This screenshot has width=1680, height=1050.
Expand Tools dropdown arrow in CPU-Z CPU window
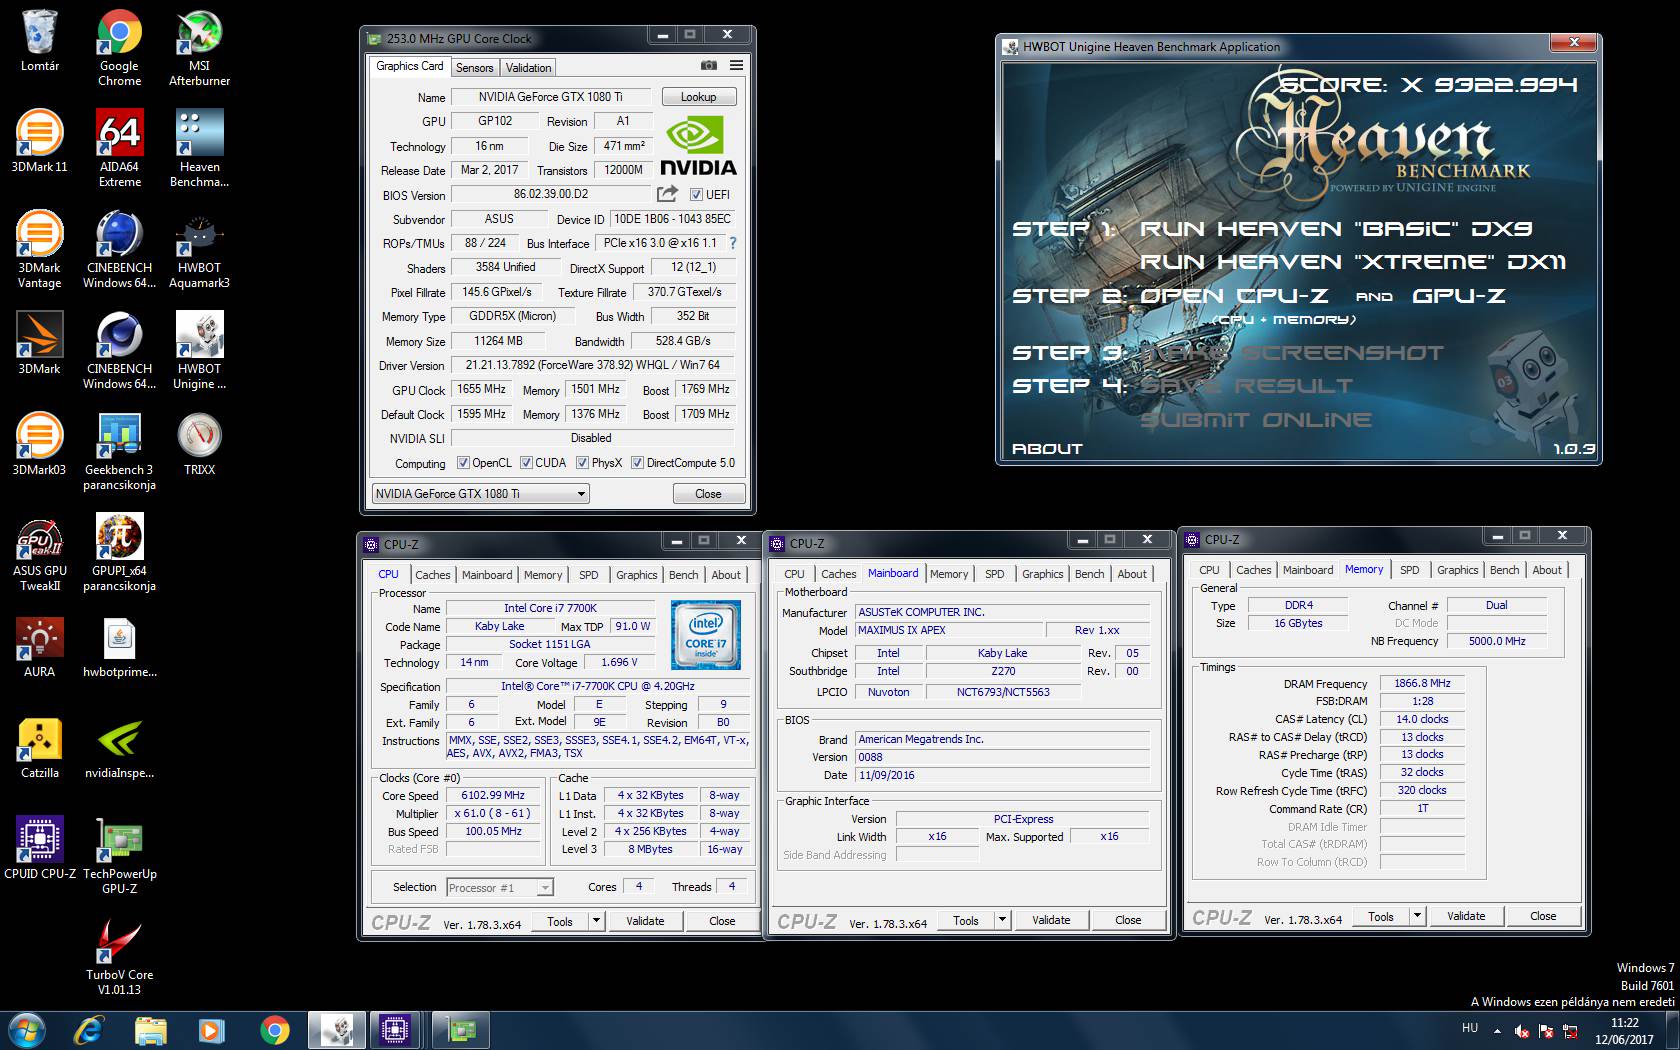597,921
